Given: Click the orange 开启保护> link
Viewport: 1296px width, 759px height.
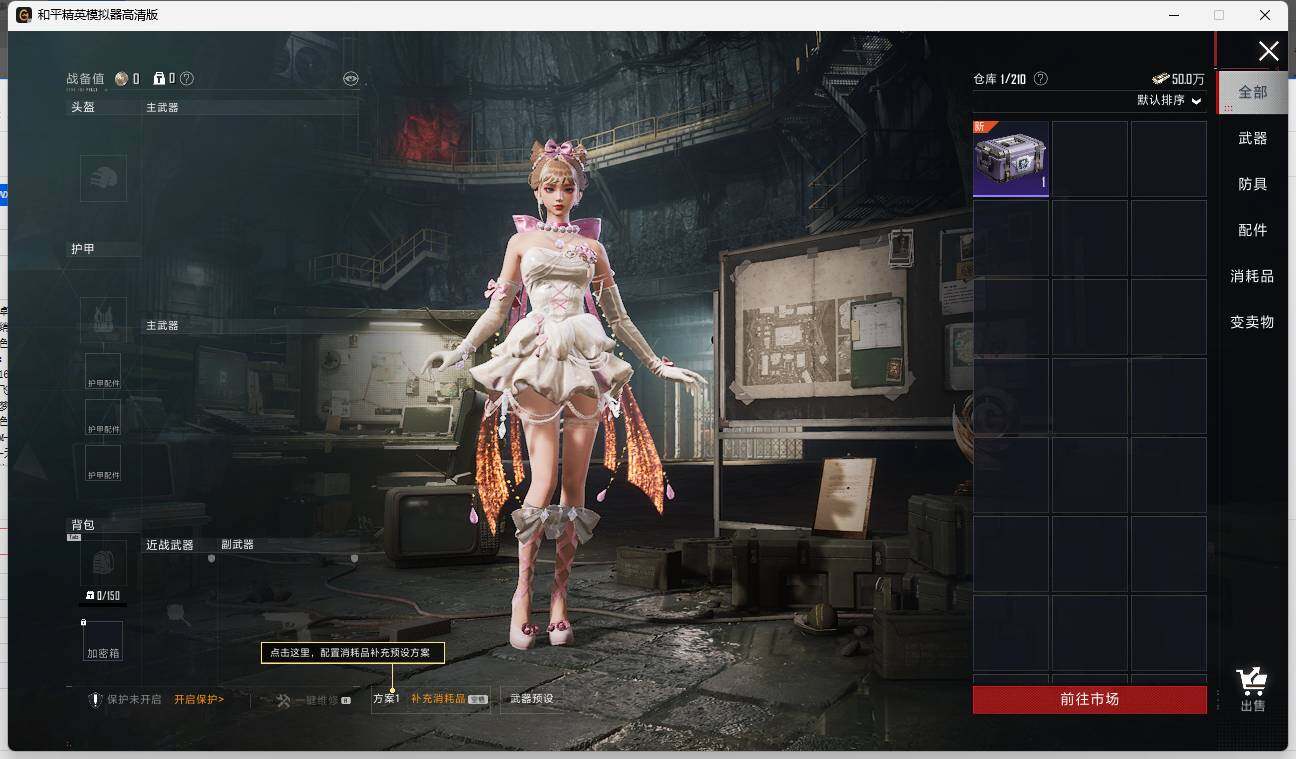Looking at the screenshot, I should pyautogui.click(x=199, y=700).
